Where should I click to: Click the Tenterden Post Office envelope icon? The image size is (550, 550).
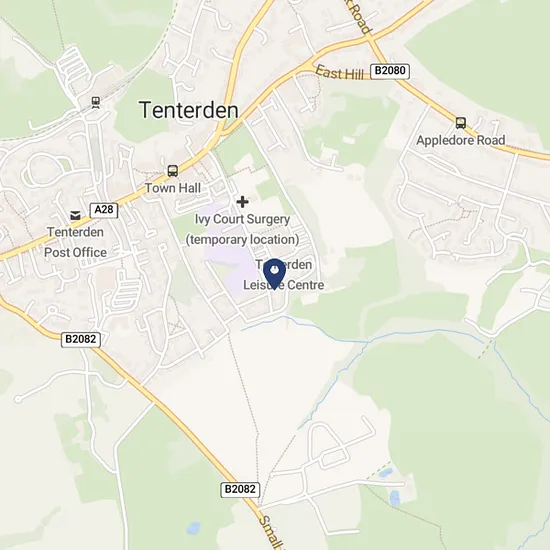tap(75, 215)
